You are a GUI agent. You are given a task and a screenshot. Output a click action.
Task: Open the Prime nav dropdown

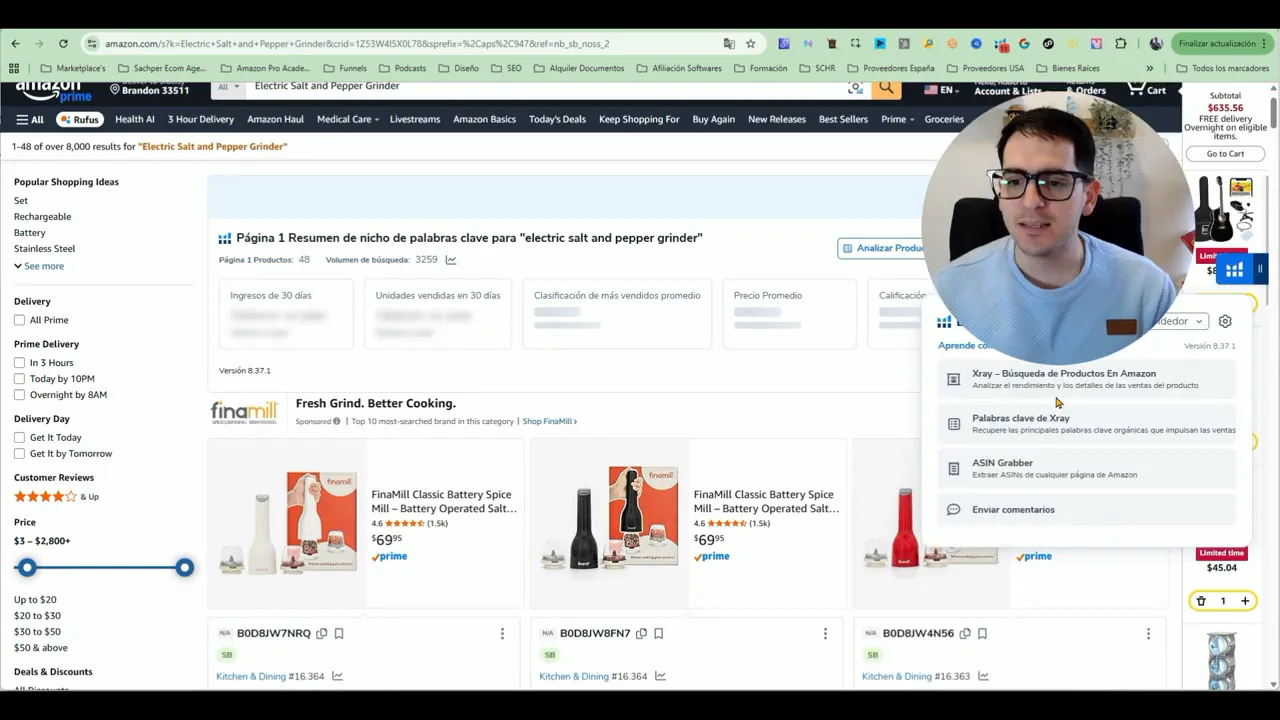click(x=897, y=119)
